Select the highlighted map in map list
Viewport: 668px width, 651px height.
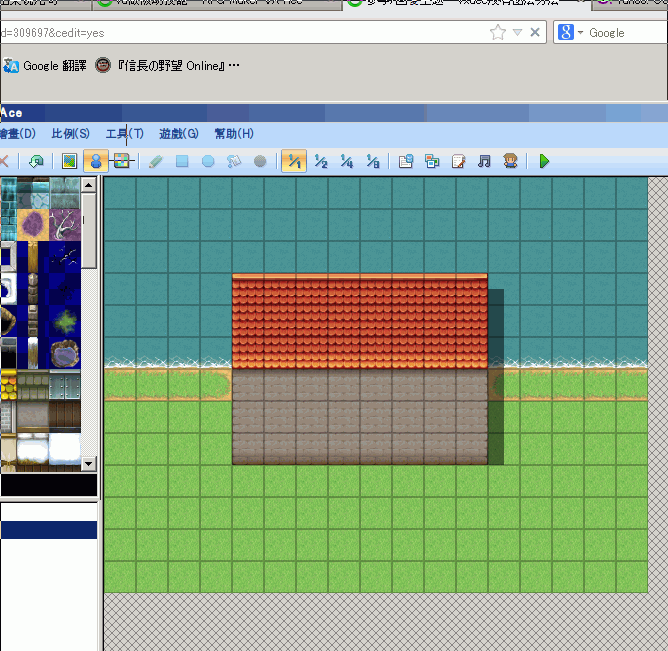[x=49, y=530]
